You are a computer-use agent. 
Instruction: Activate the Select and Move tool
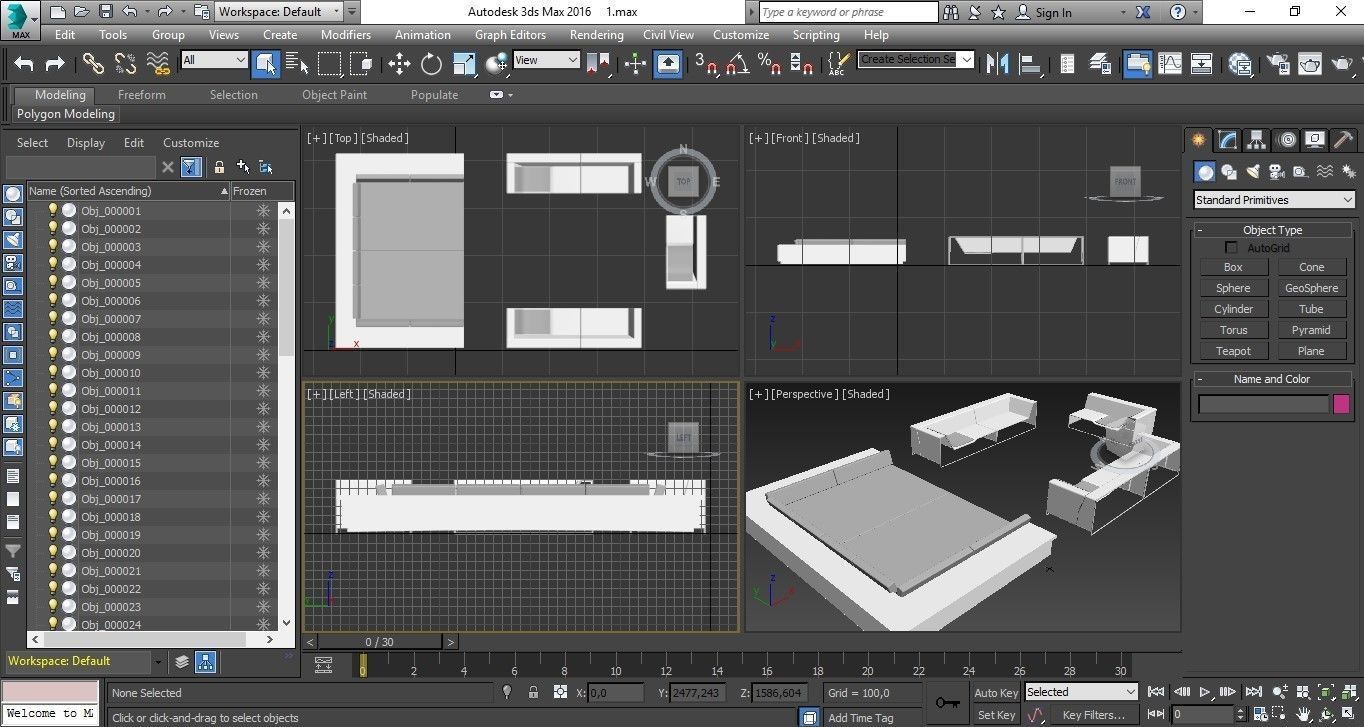click(399, 63)
